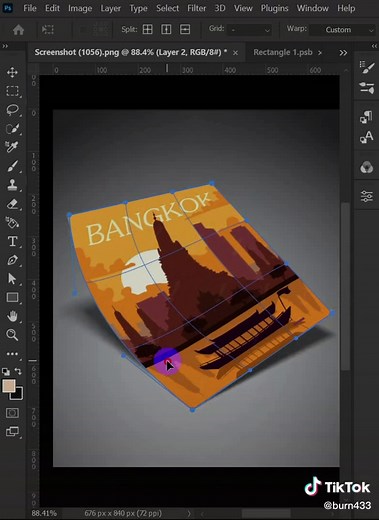Click the vertical scrollbar thumb

(x=345, y=286)
